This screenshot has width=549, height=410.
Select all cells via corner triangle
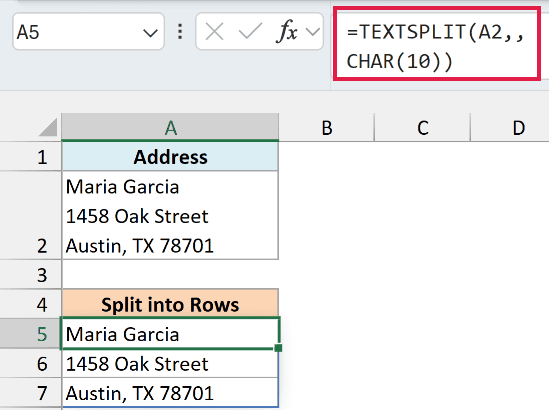coord(48,127)
